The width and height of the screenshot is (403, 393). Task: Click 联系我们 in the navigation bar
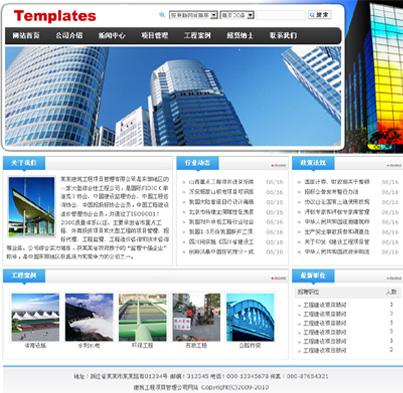click(283, 35)
